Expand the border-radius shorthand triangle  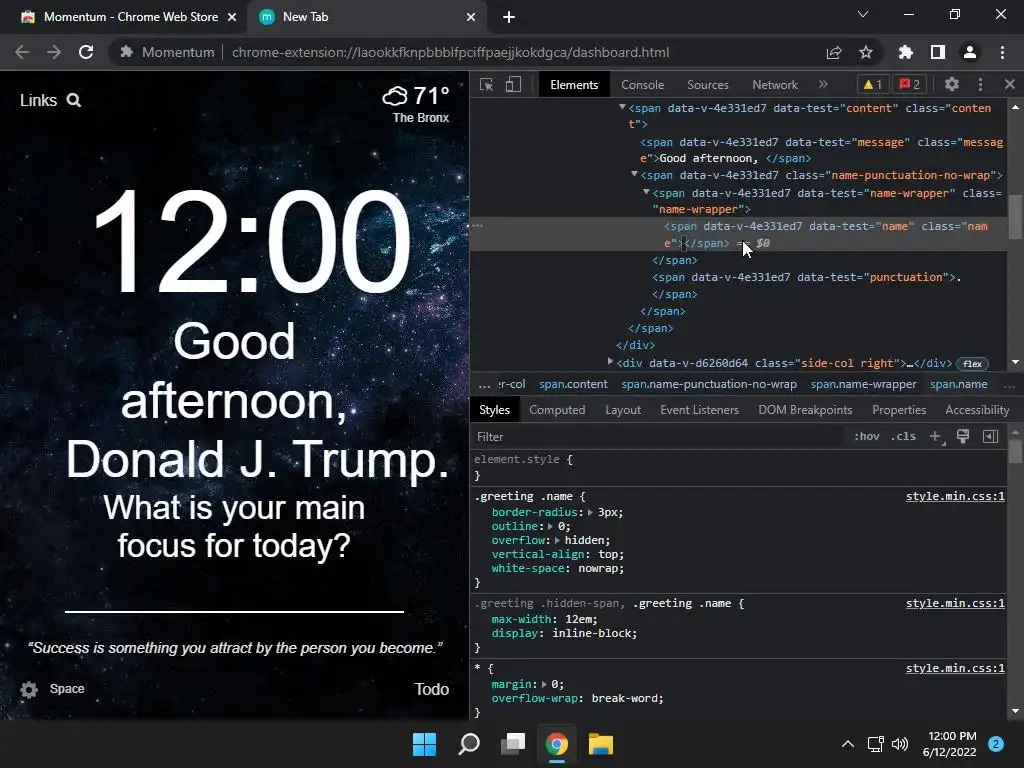(x=590, y=513)
